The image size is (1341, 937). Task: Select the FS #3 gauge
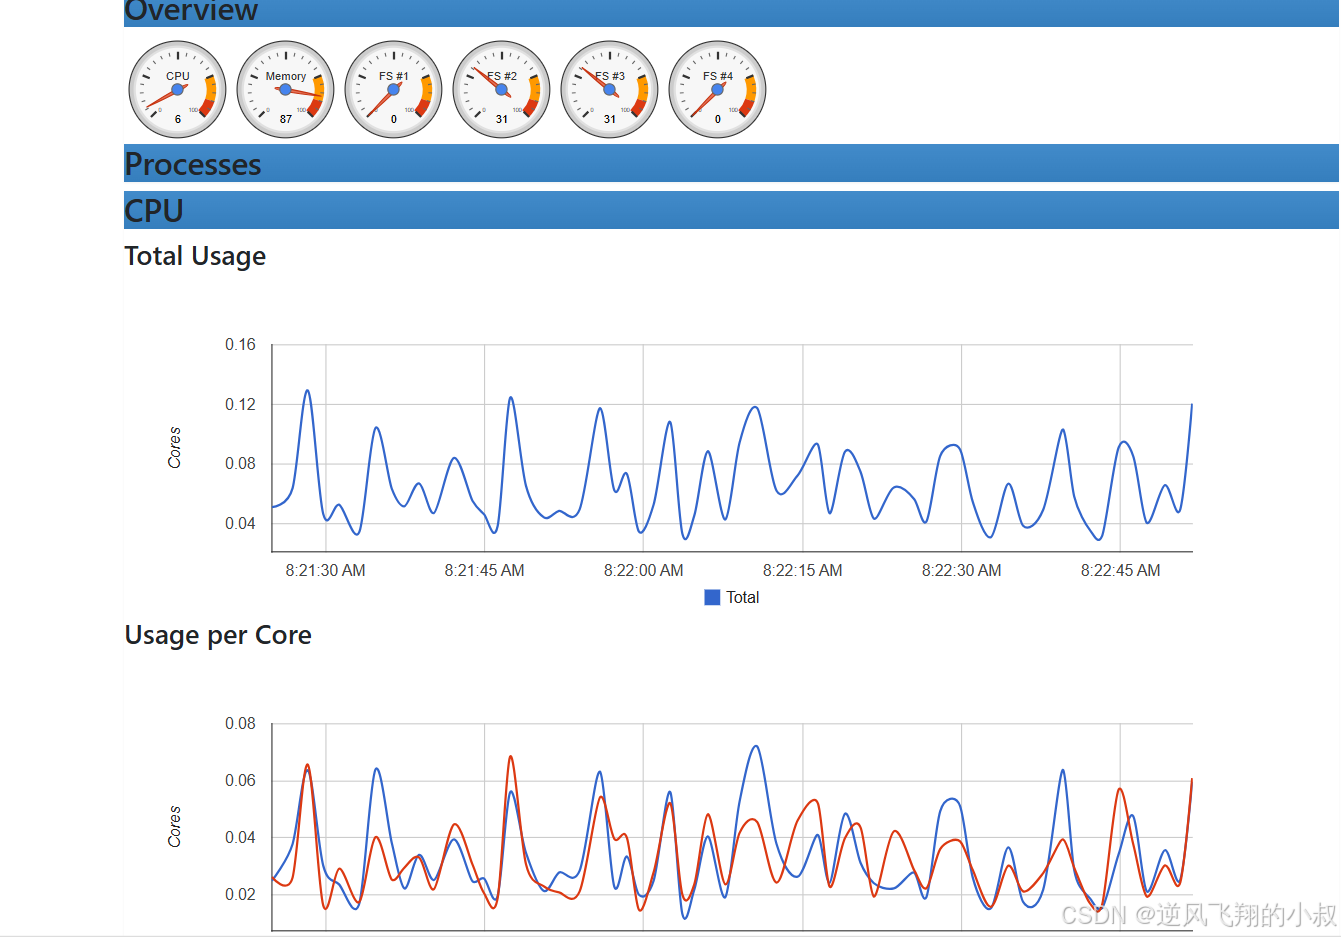pyautogui.click(x=610, y=89)
